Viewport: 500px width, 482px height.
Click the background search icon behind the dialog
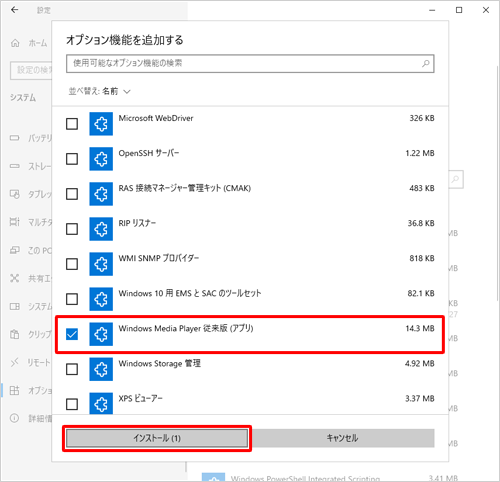tap(455, 180)
